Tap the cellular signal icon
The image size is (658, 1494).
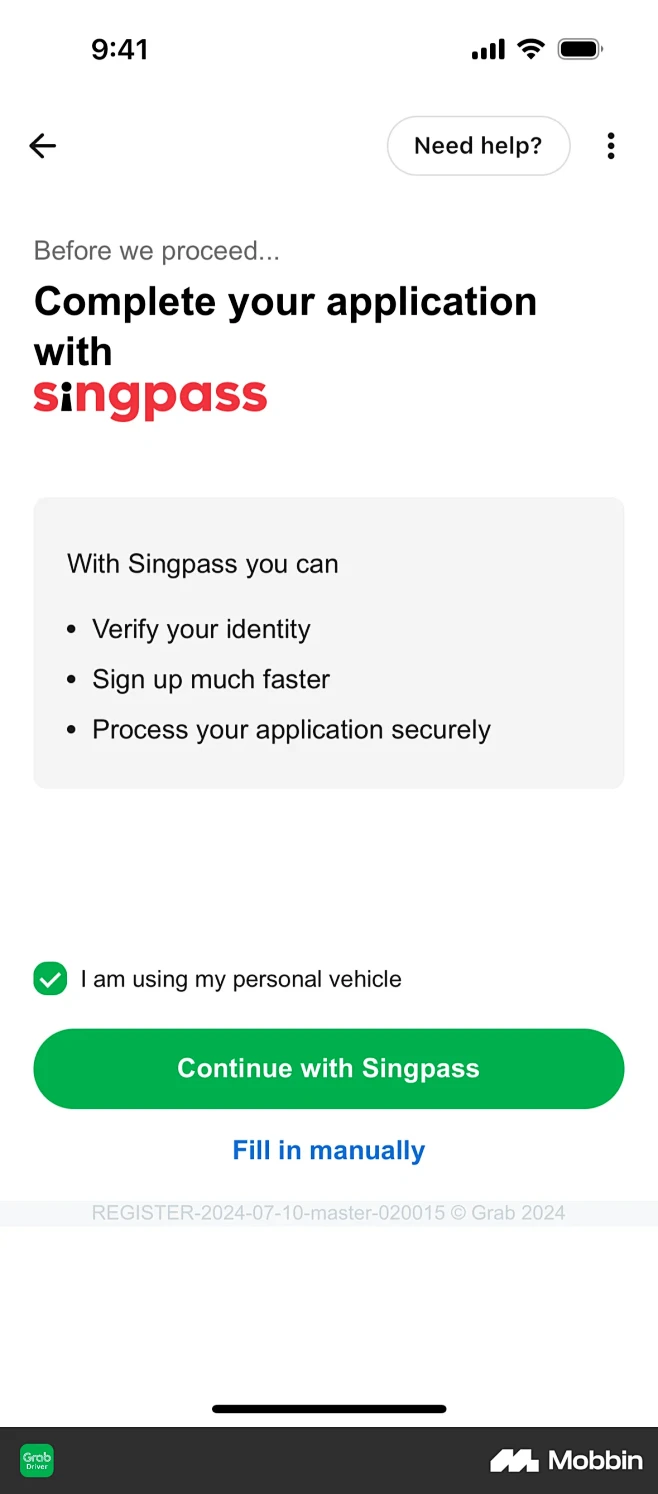(488, 47)
